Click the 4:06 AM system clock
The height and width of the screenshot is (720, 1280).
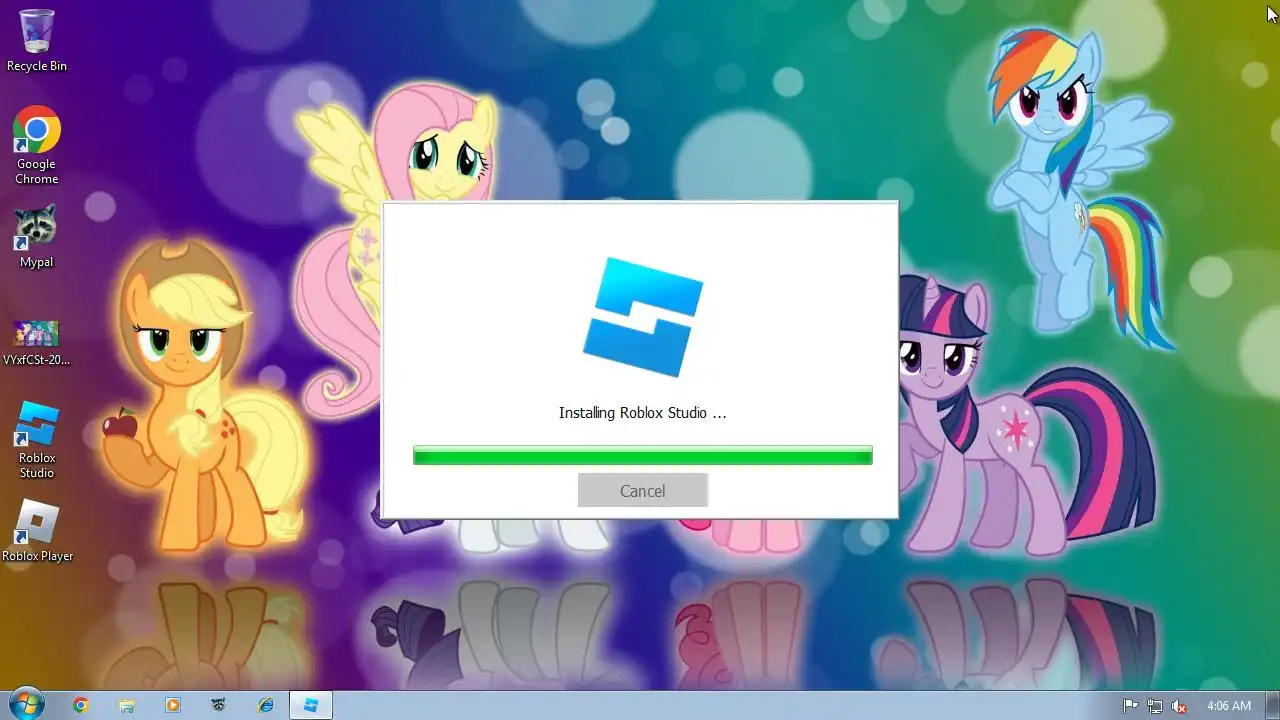click(x=1229, y=706)
